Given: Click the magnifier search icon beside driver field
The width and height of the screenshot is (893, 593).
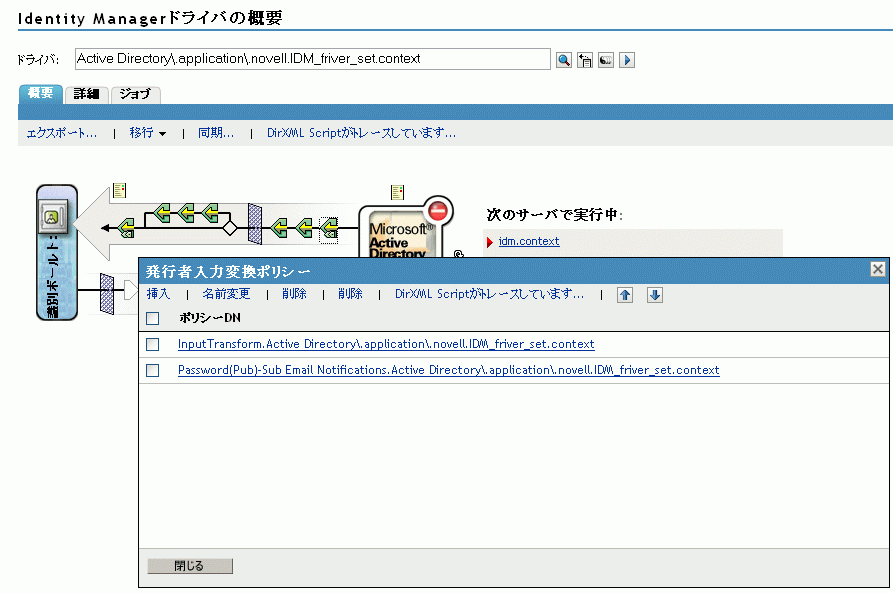Looking at the screenshot, I should pos(563,60).
